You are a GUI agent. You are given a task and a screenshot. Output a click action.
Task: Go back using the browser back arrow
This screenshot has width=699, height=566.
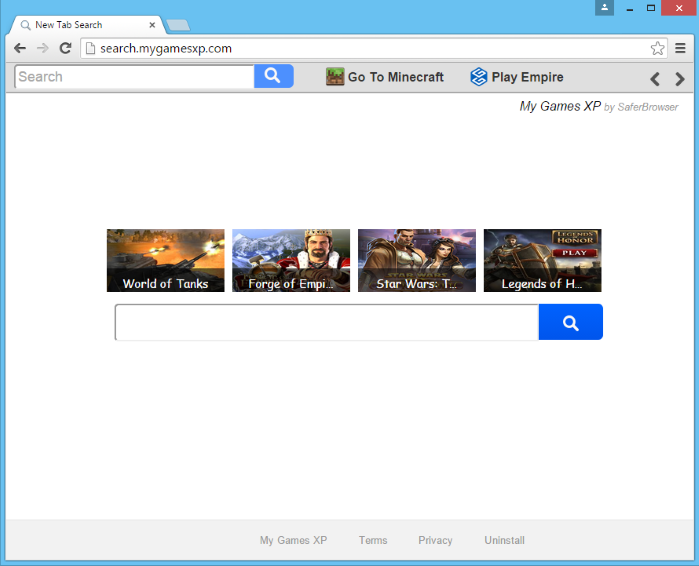click(20, 48)
